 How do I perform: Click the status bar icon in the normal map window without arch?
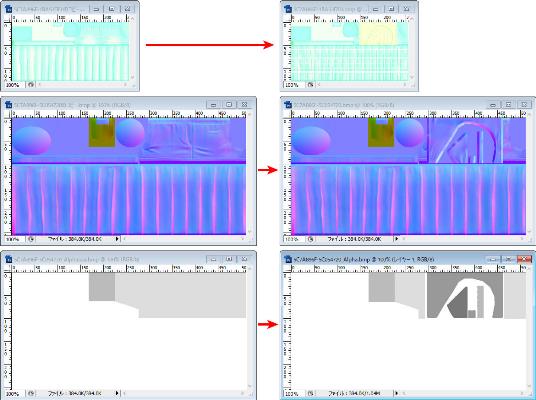[31, 239]
